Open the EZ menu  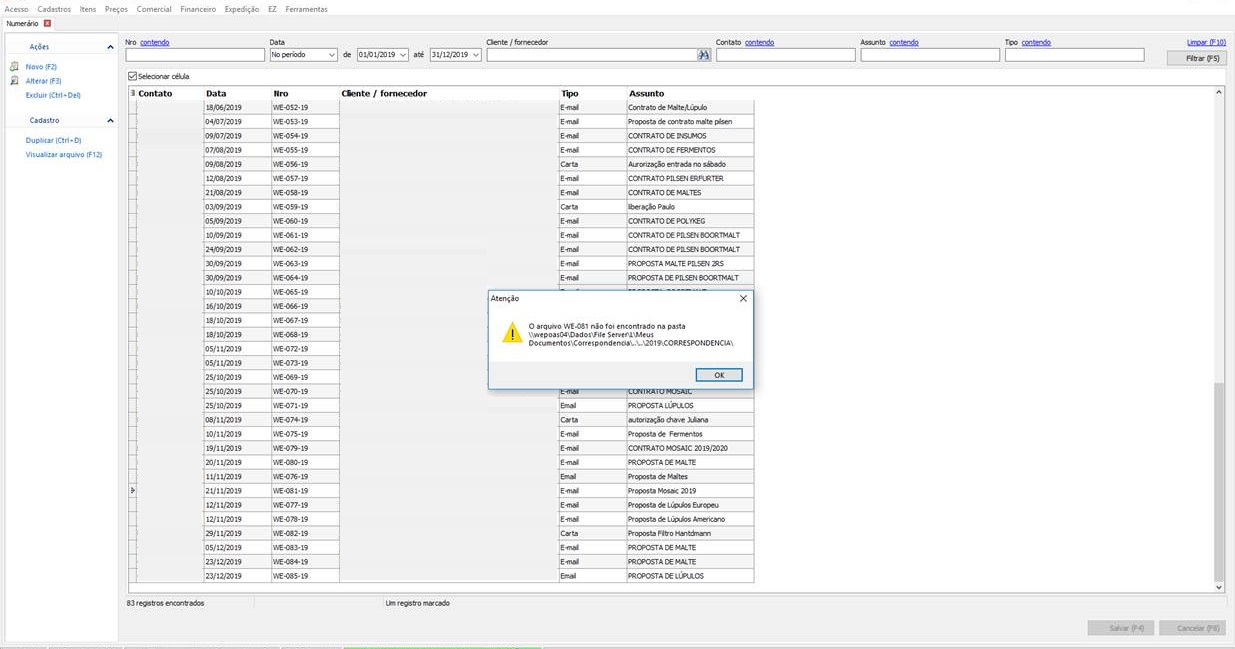(x=272, y=9)
